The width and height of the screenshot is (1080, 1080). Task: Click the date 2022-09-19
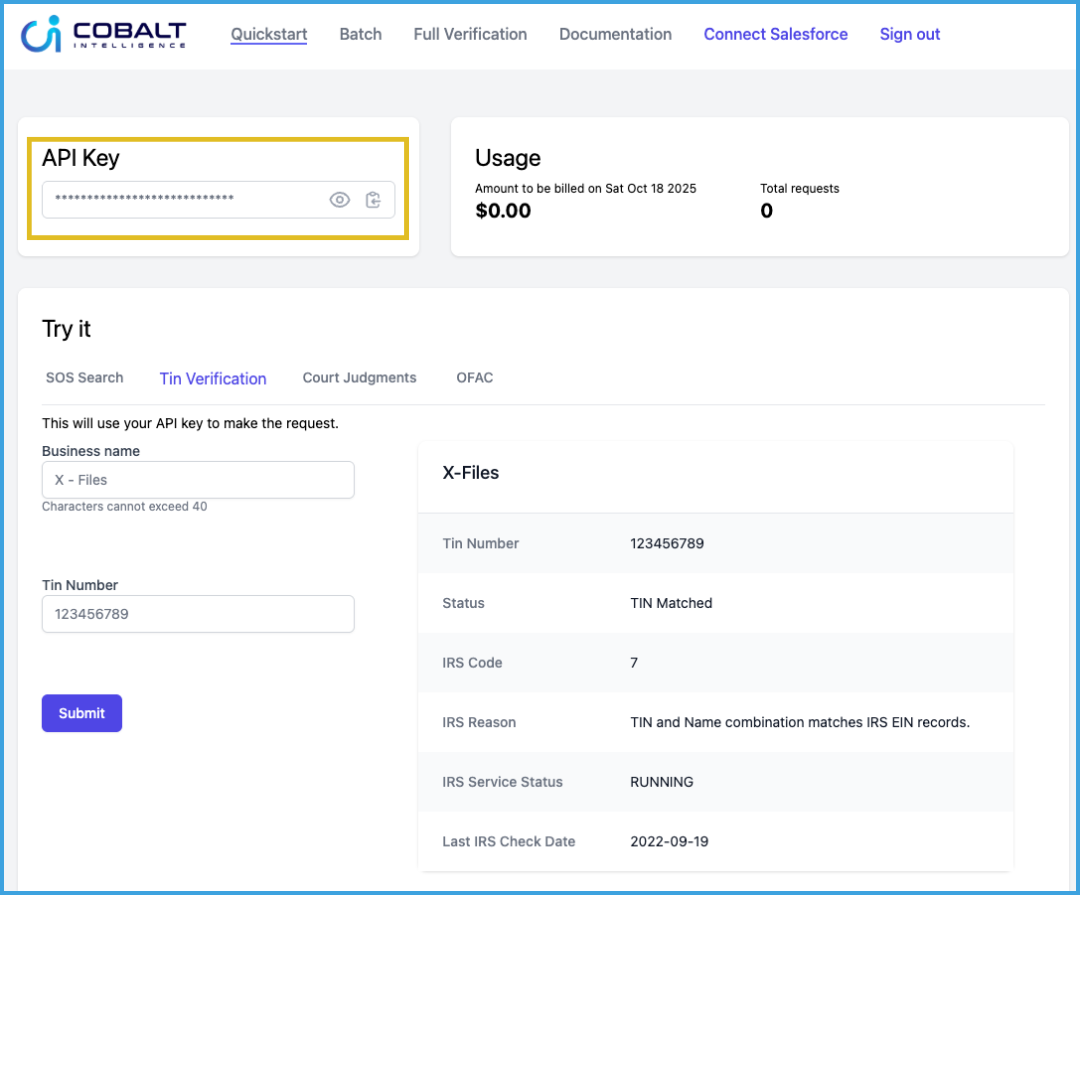tap(669, 841)
